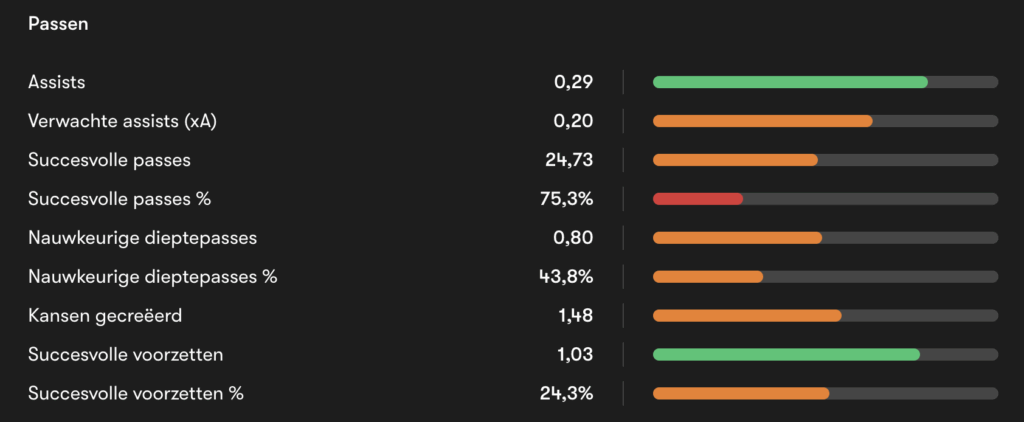
Task: Click the Succesvolle voorzetten % label
Action: [x=136, y=394]
